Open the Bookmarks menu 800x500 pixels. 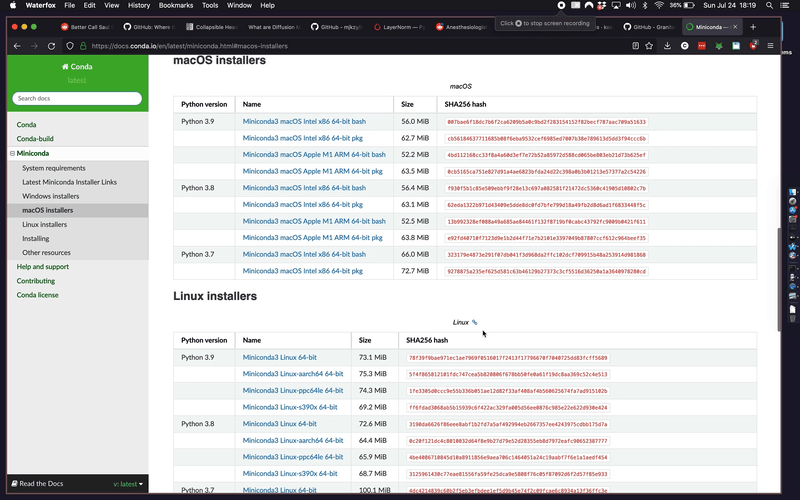coord(176,5)
